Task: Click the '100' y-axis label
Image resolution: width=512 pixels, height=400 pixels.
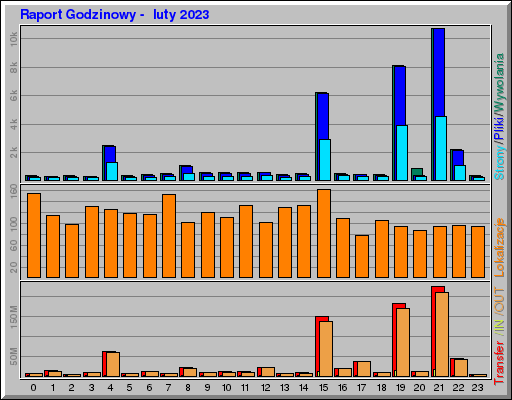Action: click(14, 224)
